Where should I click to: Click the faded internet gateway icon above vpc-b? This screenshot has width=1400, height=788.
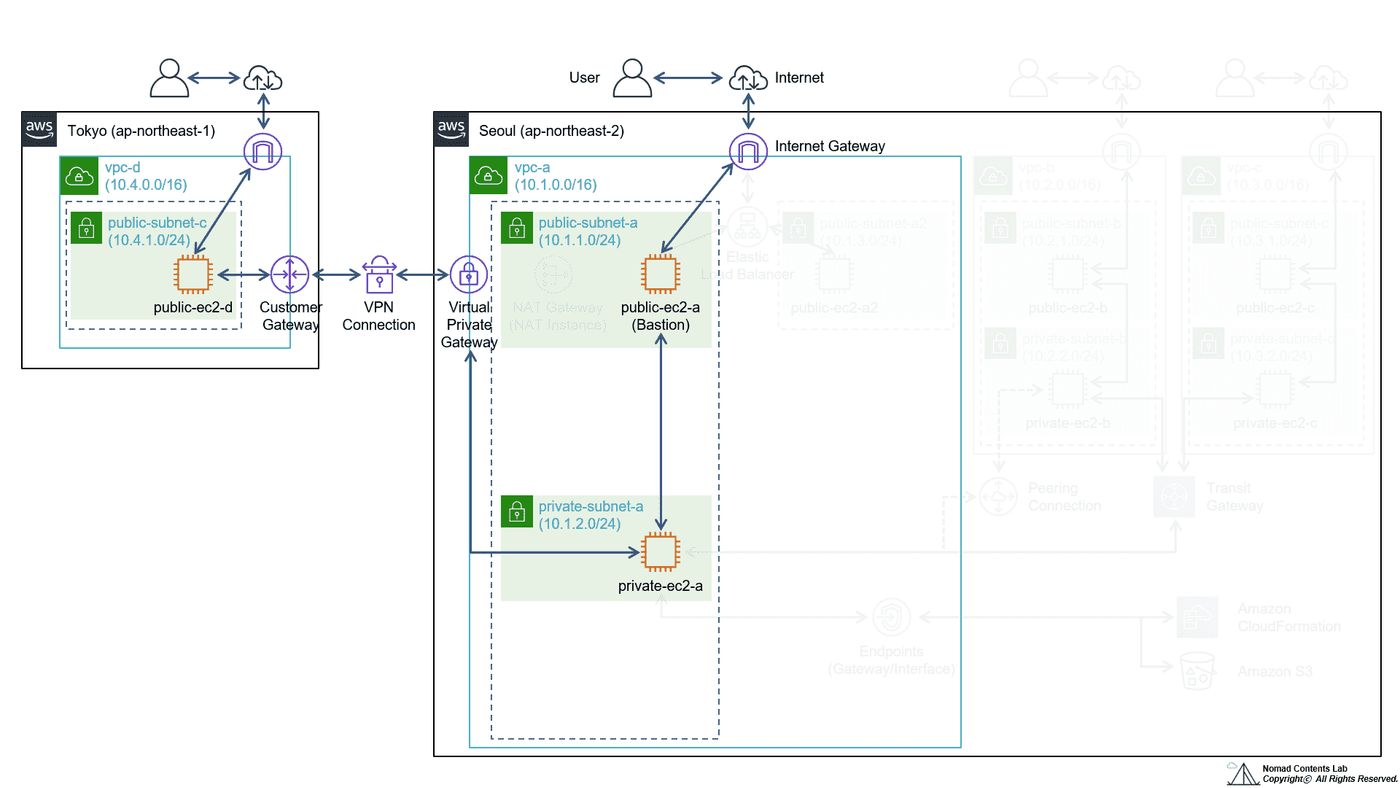(x=1122, y=152)
